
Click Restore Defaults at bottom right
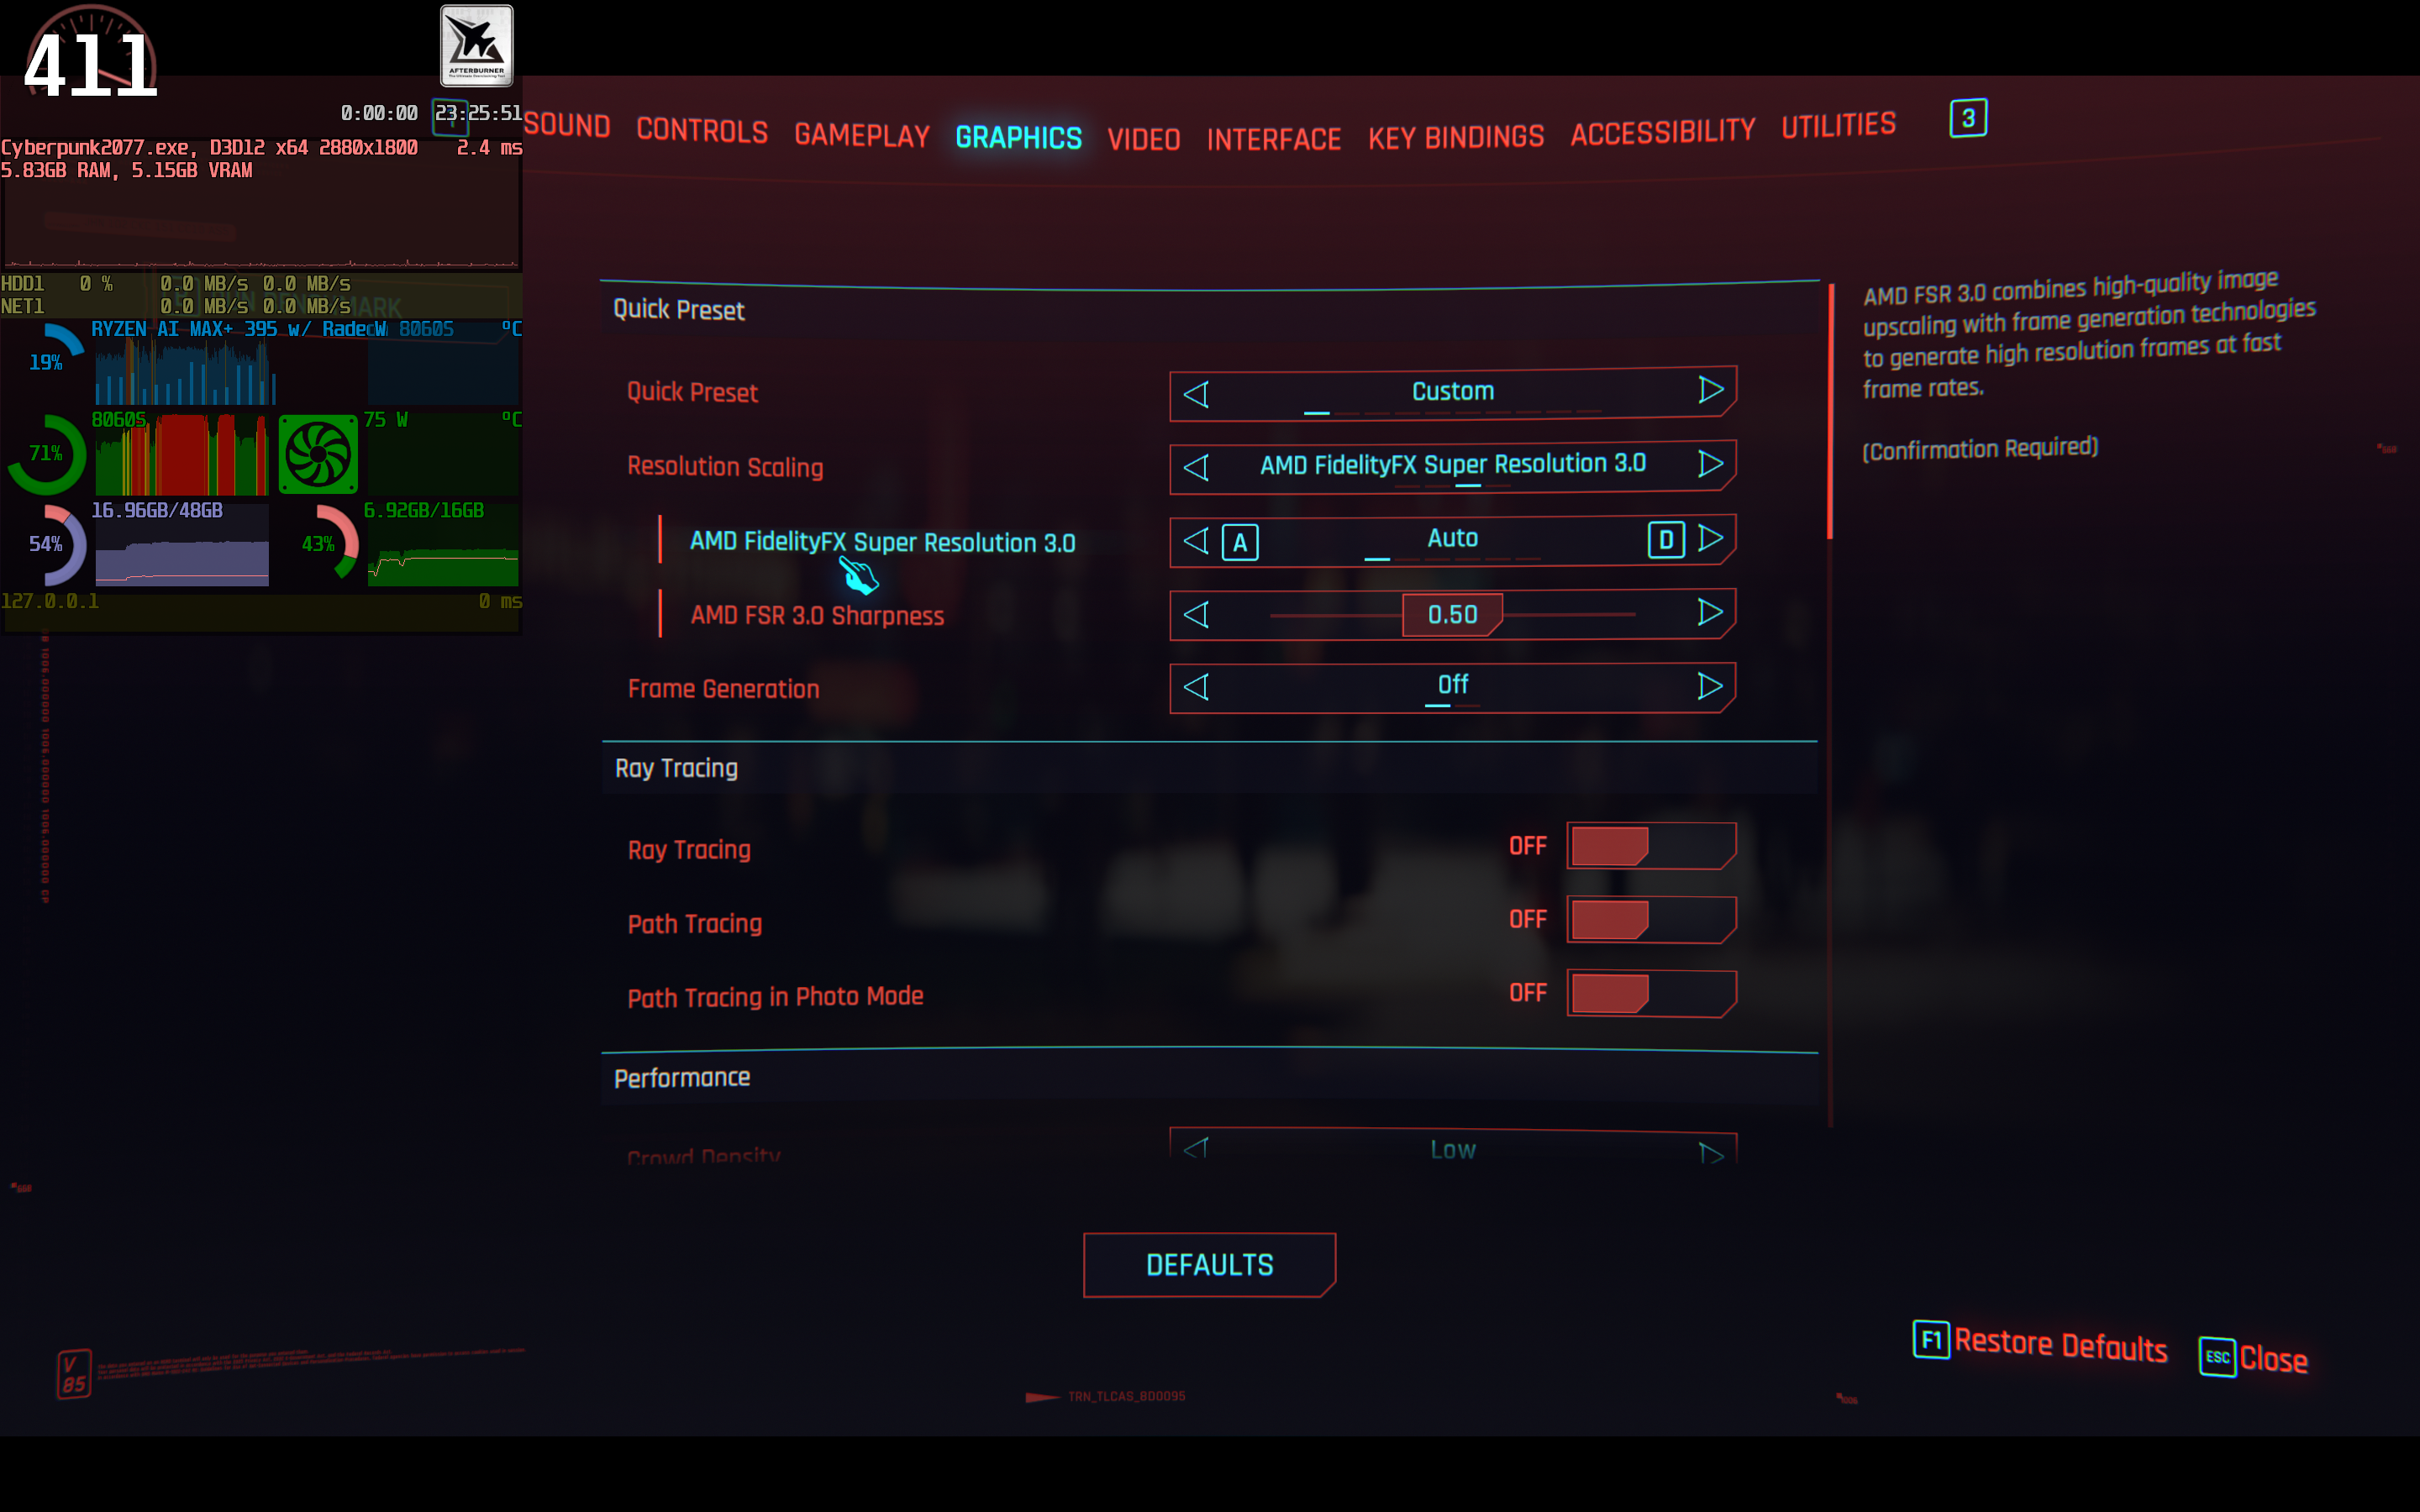(x=2060, y=1345)
